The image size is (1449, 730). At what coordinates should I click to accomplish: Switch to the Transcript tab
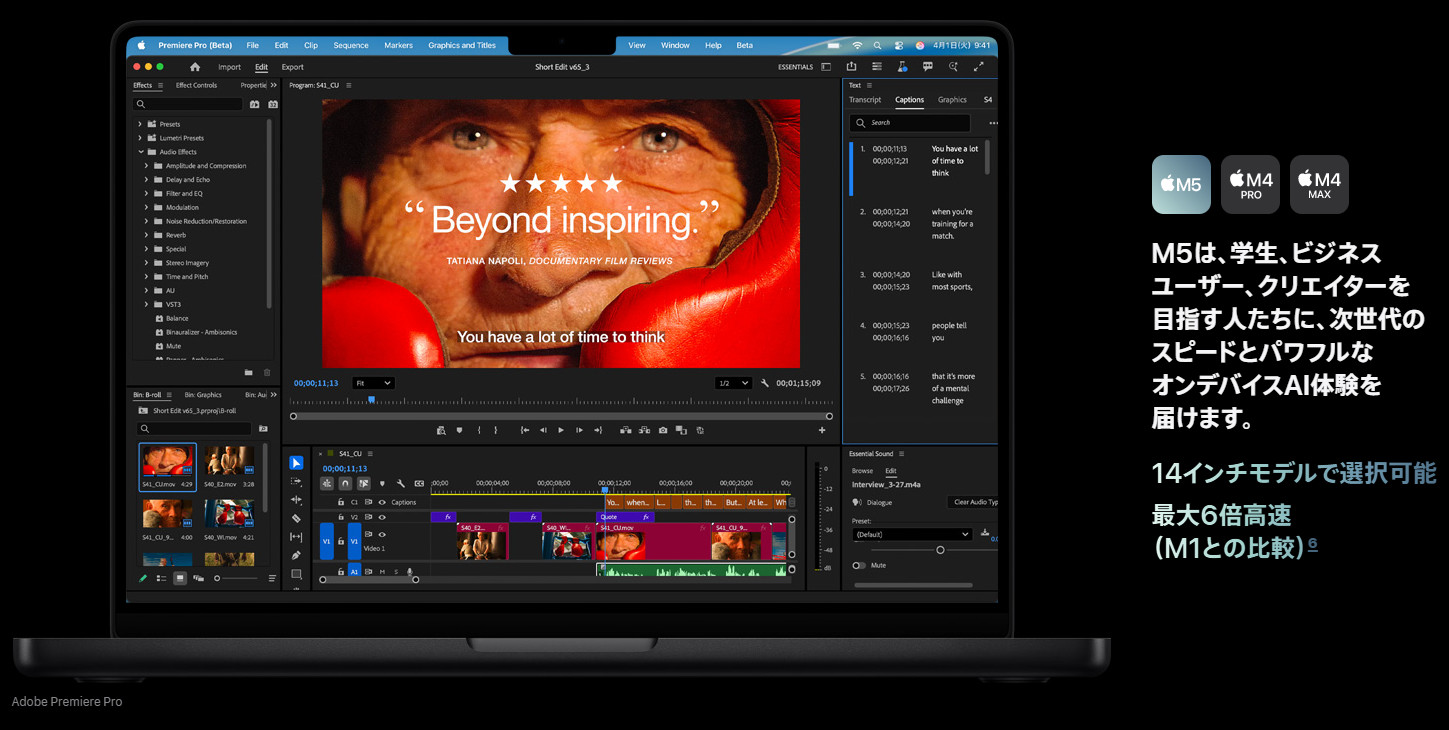click(865, 100)
